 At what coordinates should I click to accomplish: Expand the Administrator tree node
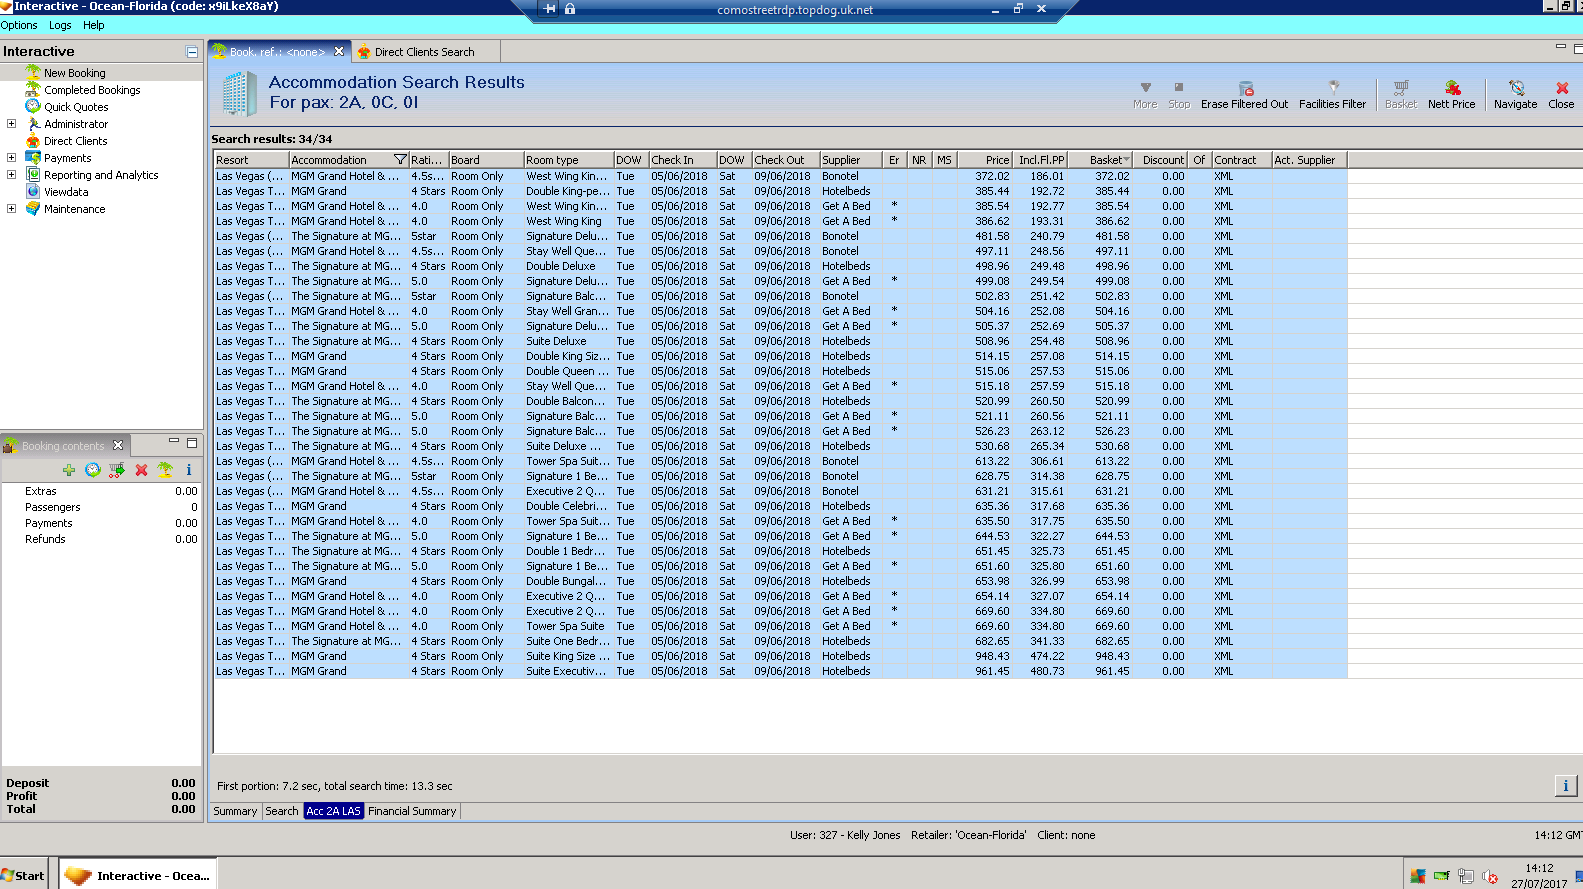click(x=11, y=124)
